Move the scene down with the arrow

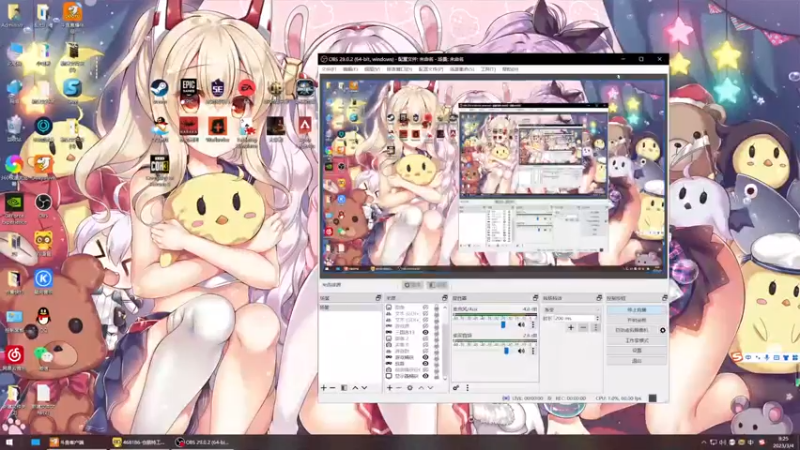(364, 388)
